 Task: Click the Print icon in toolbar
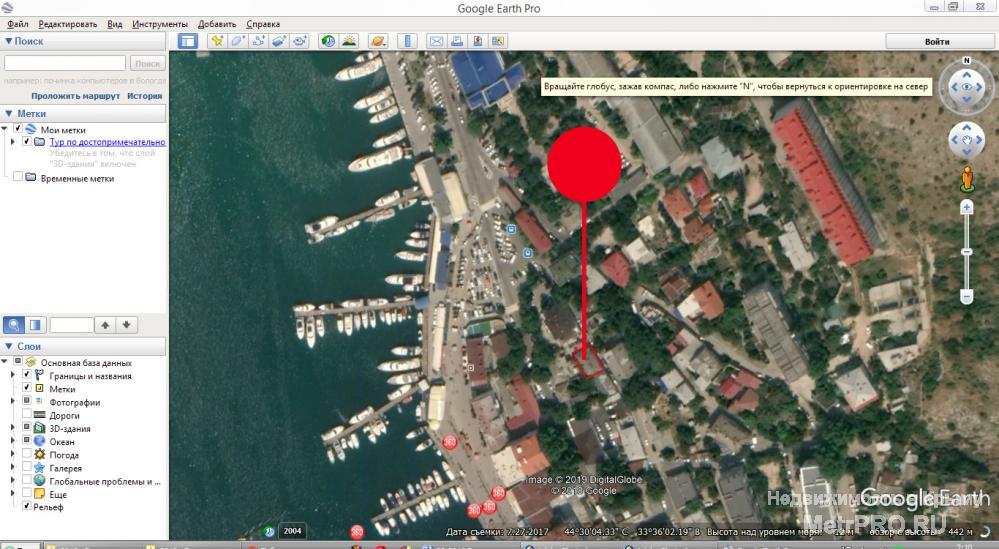pyautogui.click(x=457, y=41)
